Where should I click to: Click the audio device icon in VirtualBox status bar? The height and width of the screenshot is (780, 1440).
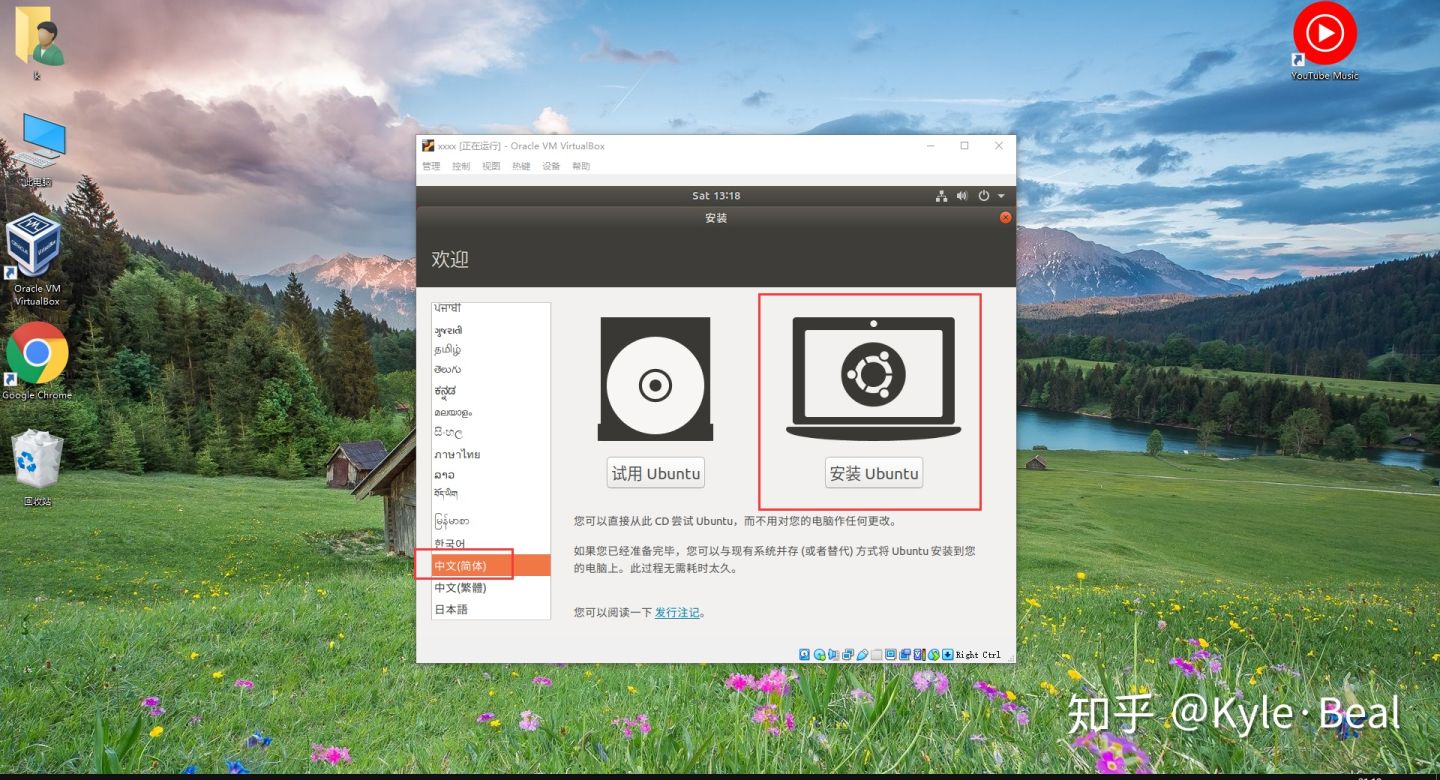[834, 654]
